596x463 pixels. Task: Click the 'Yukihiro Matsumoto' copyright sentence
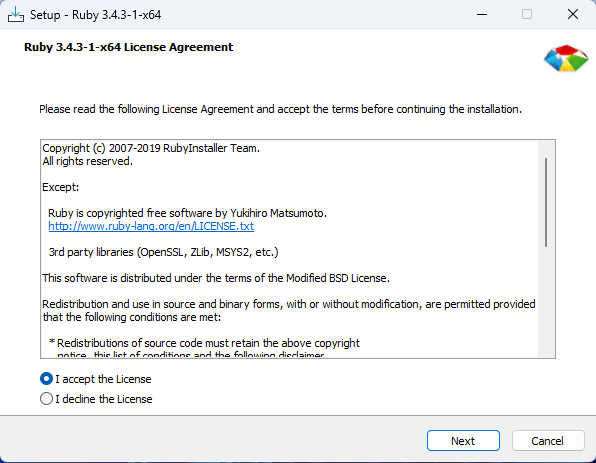(x=187, y=213)
